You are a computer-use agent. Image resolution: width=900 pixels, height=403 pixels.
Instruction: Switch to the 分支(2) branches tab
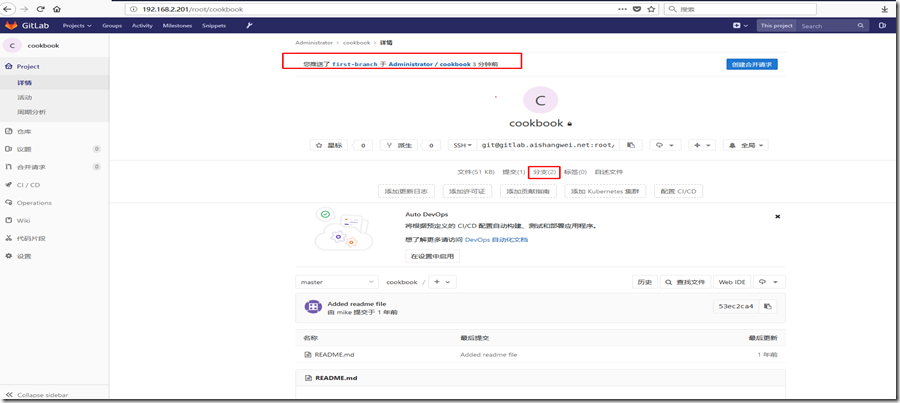pos(544,172)
